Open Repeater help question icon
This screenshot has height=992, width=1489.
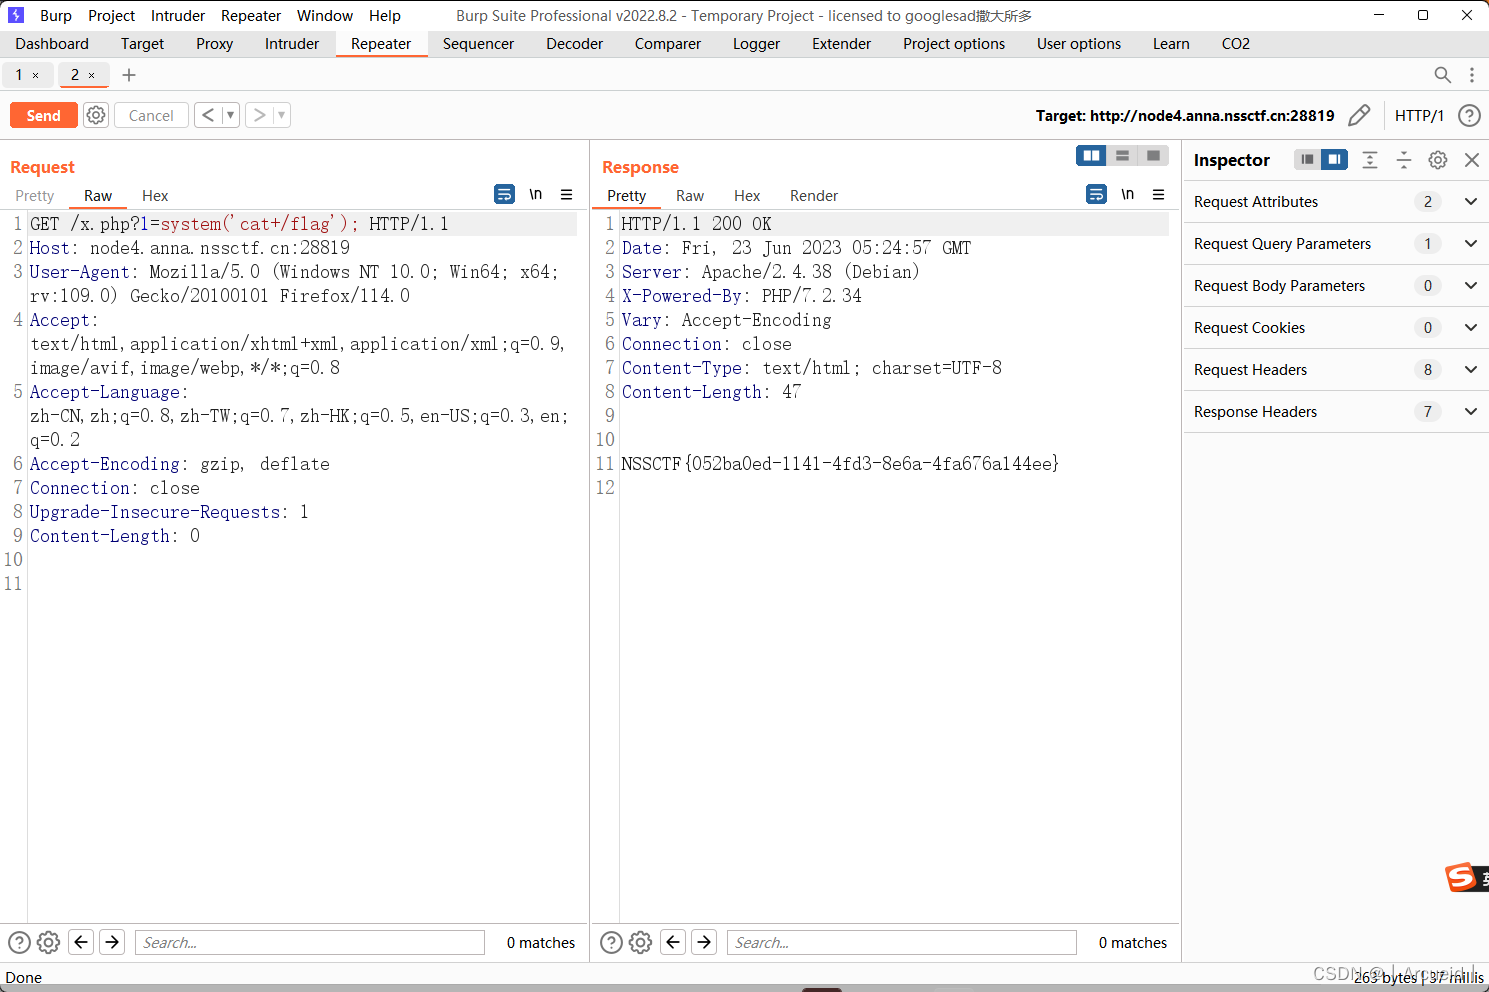1469,115
